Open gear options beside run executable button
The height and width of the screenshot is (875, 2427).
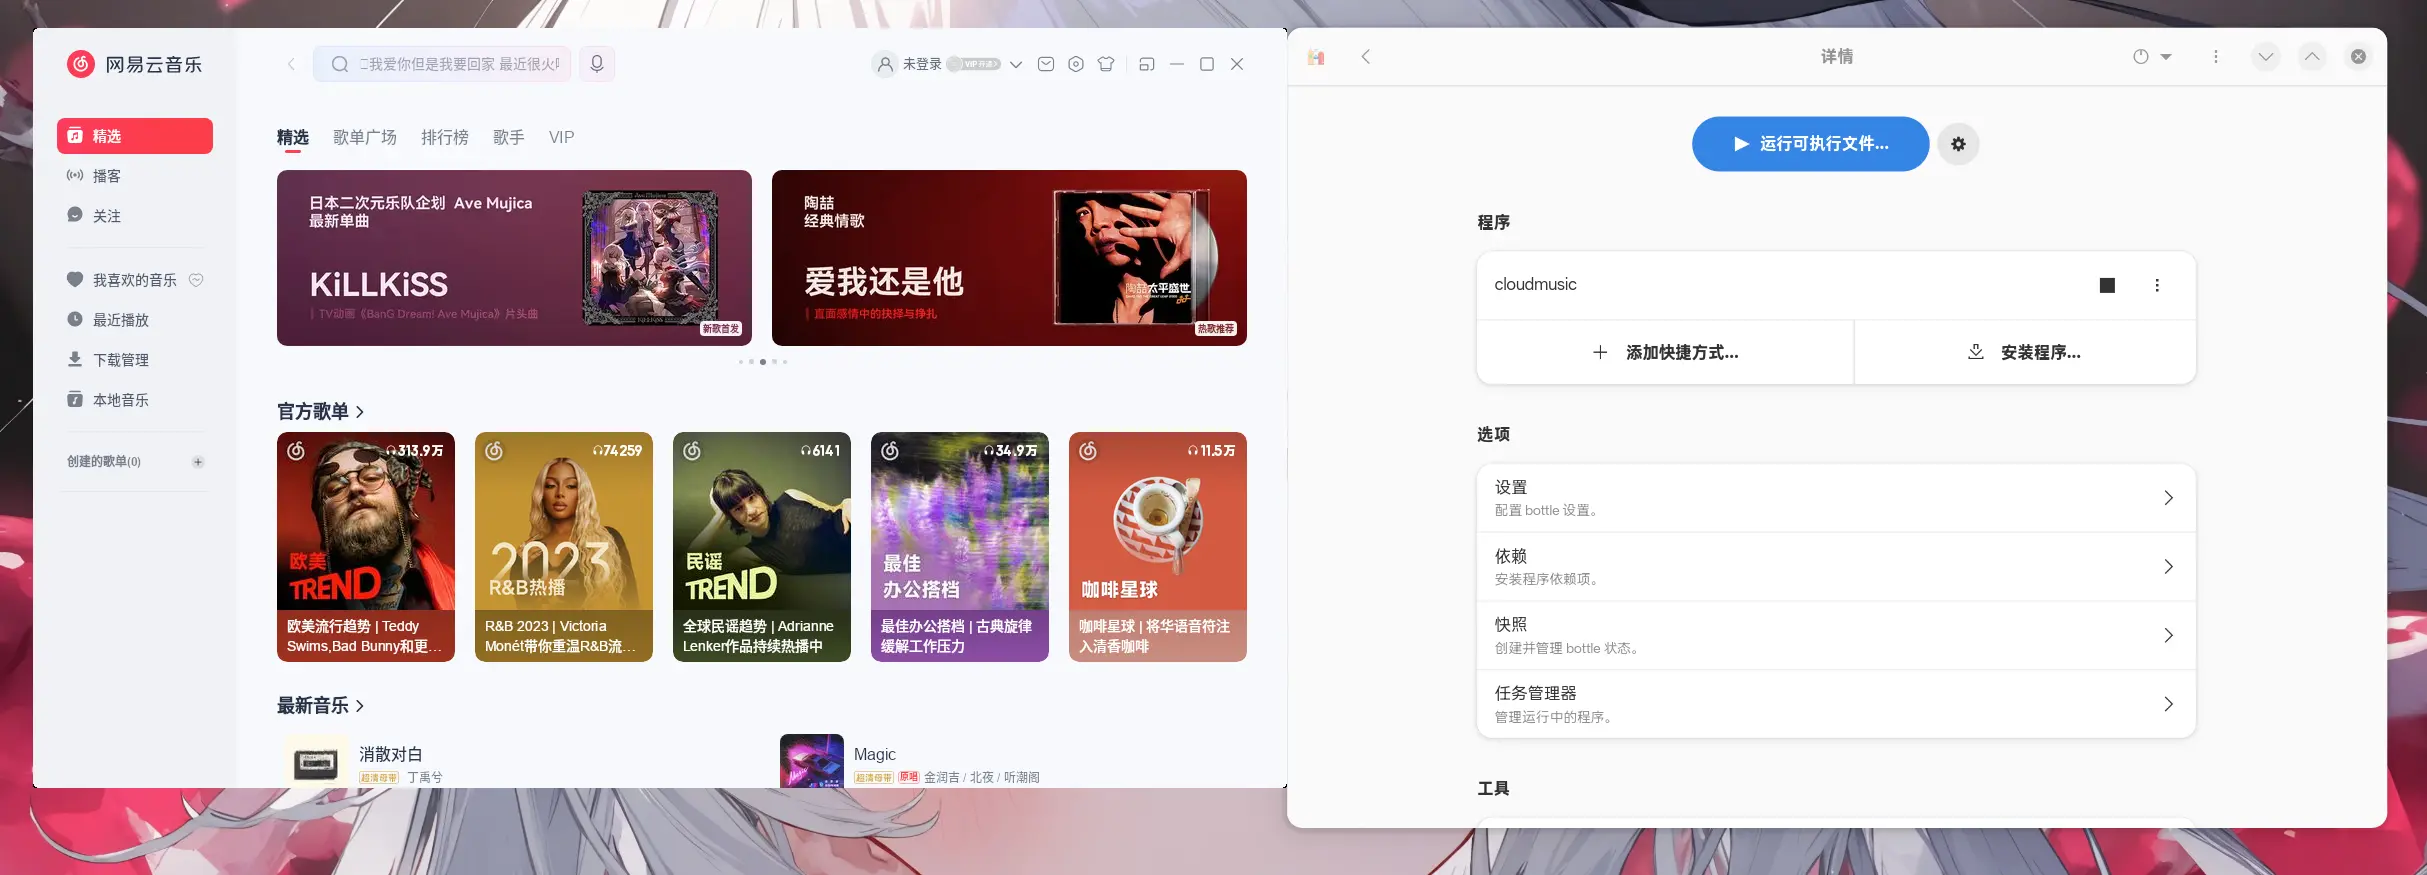(1958, 144)
